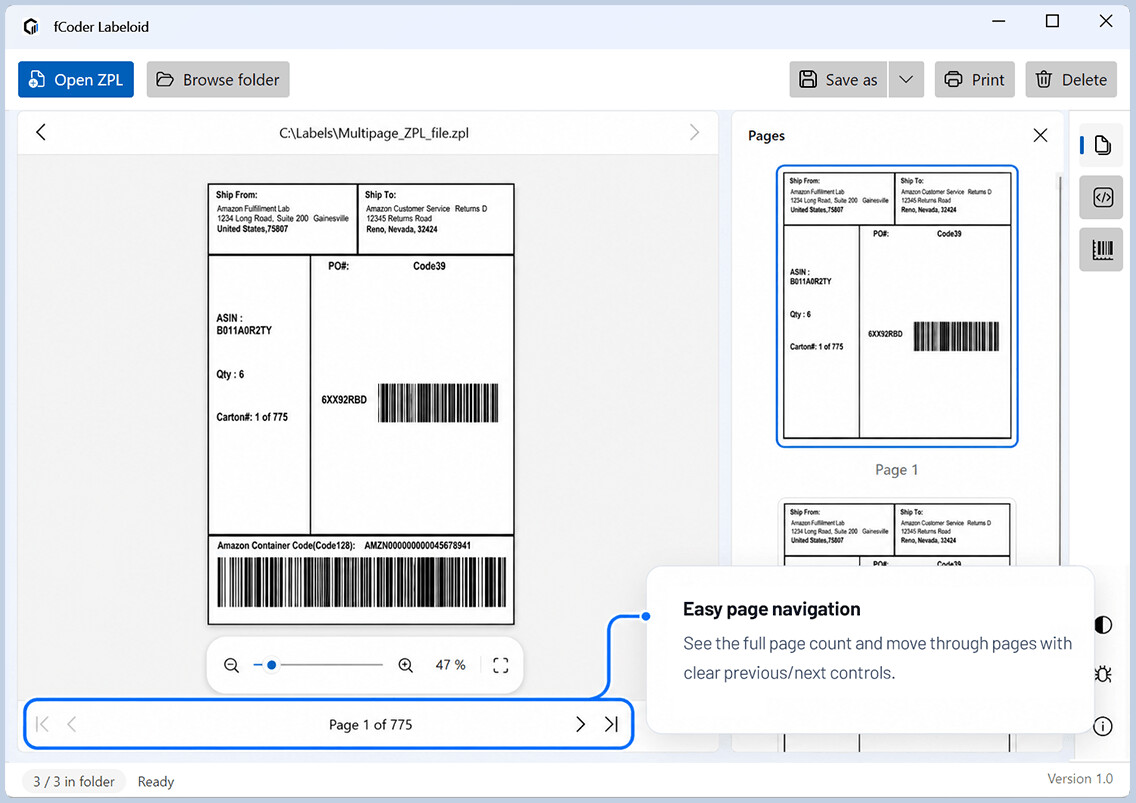
Task: Click the 3 / 3 in folder status
Action: click(x=74, y=781)
